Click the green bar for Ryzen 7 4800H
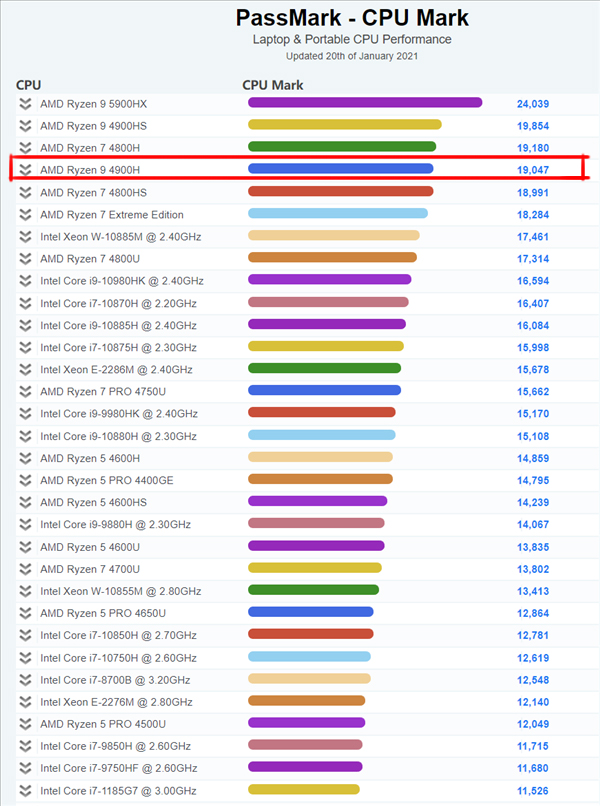This screenshot has height=806, width=600. (x=342, y=147)
